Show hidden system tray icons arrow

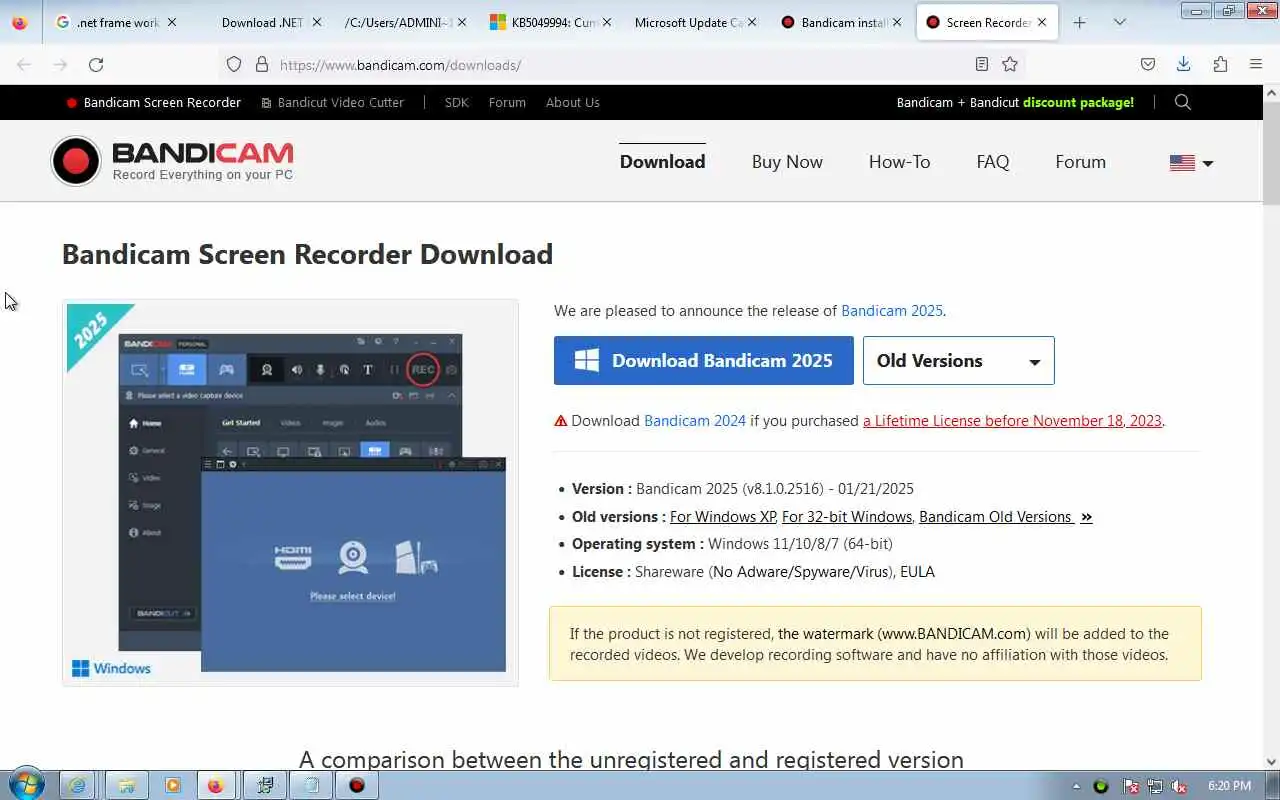1076,786
